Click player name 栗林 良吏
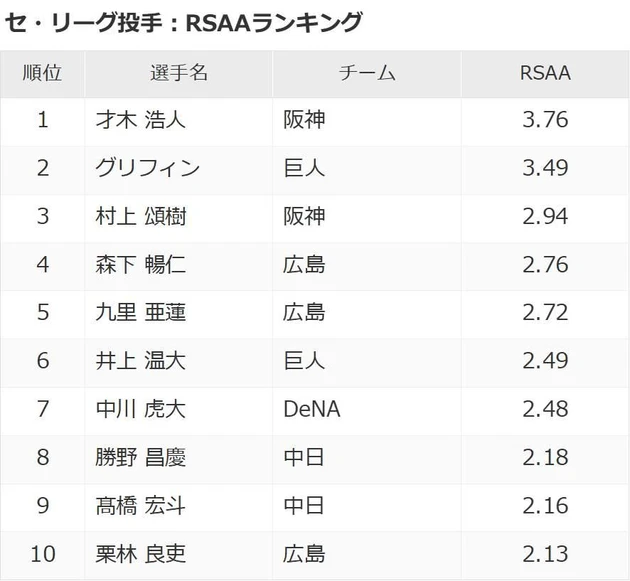Image resolution: width=630 pixels, height=581 pixels. (x=140, y=553)
